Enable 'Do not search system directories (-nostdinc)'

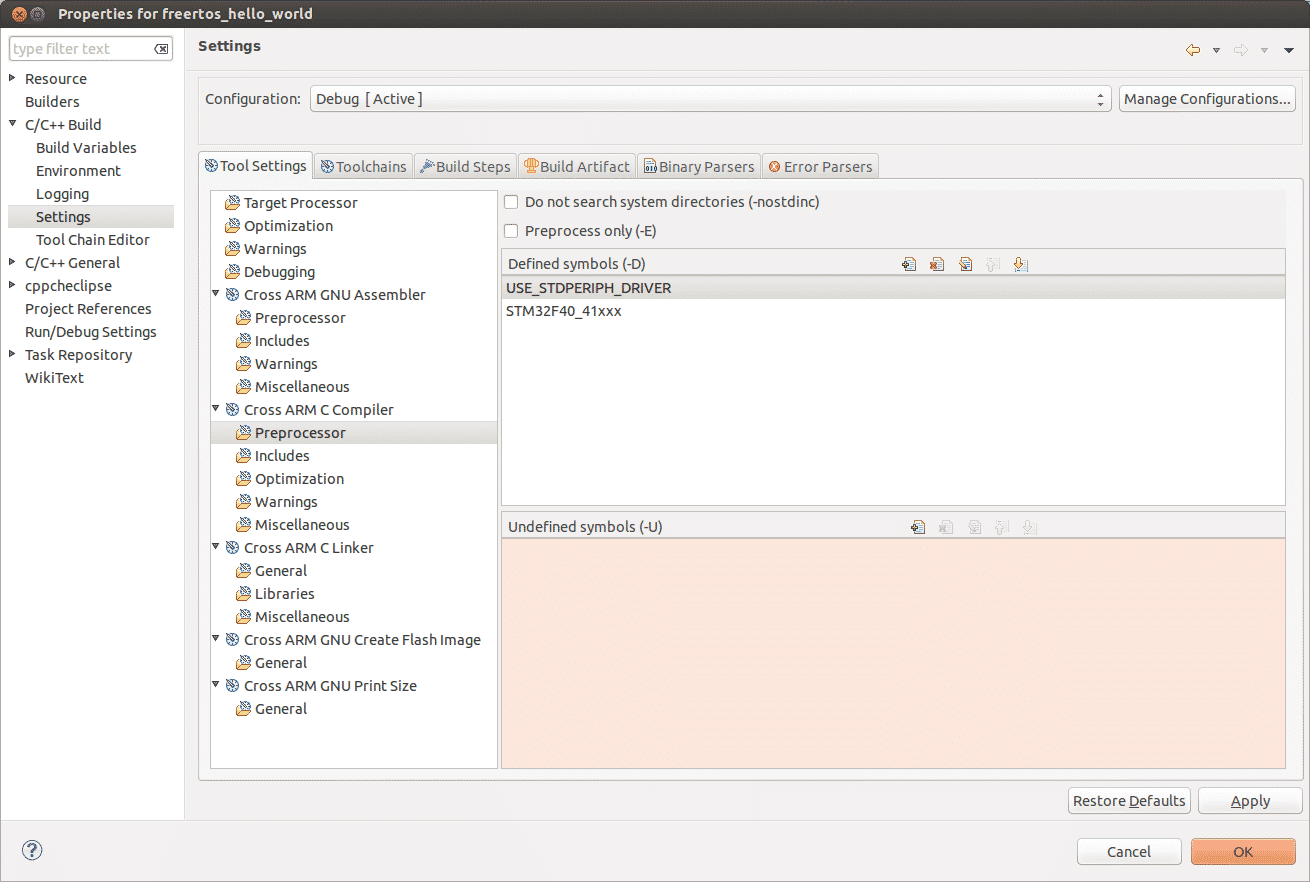point(511,201)
